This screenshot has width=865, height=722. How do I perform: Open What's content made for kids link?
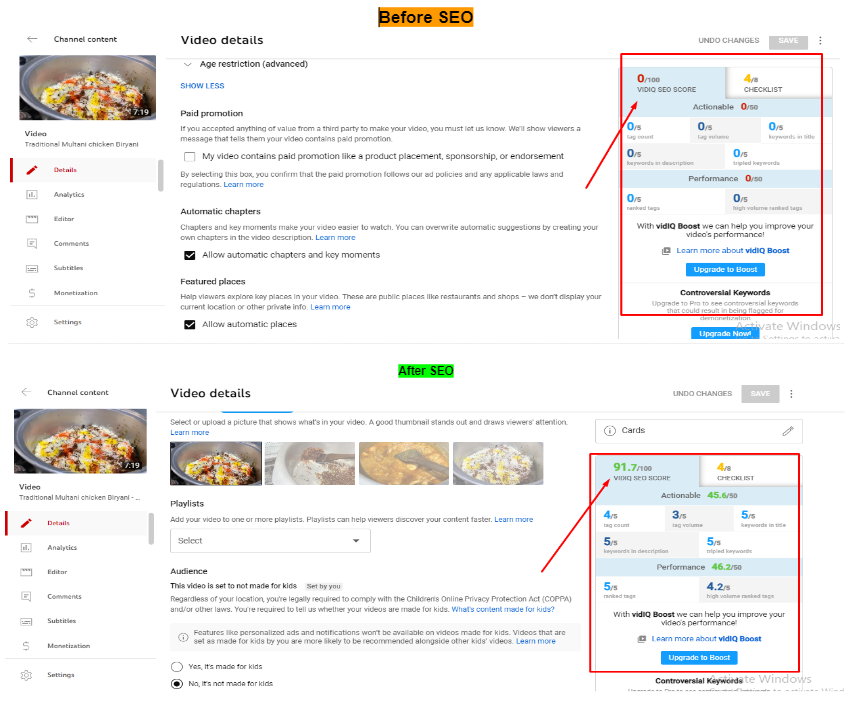pos(503,609)
